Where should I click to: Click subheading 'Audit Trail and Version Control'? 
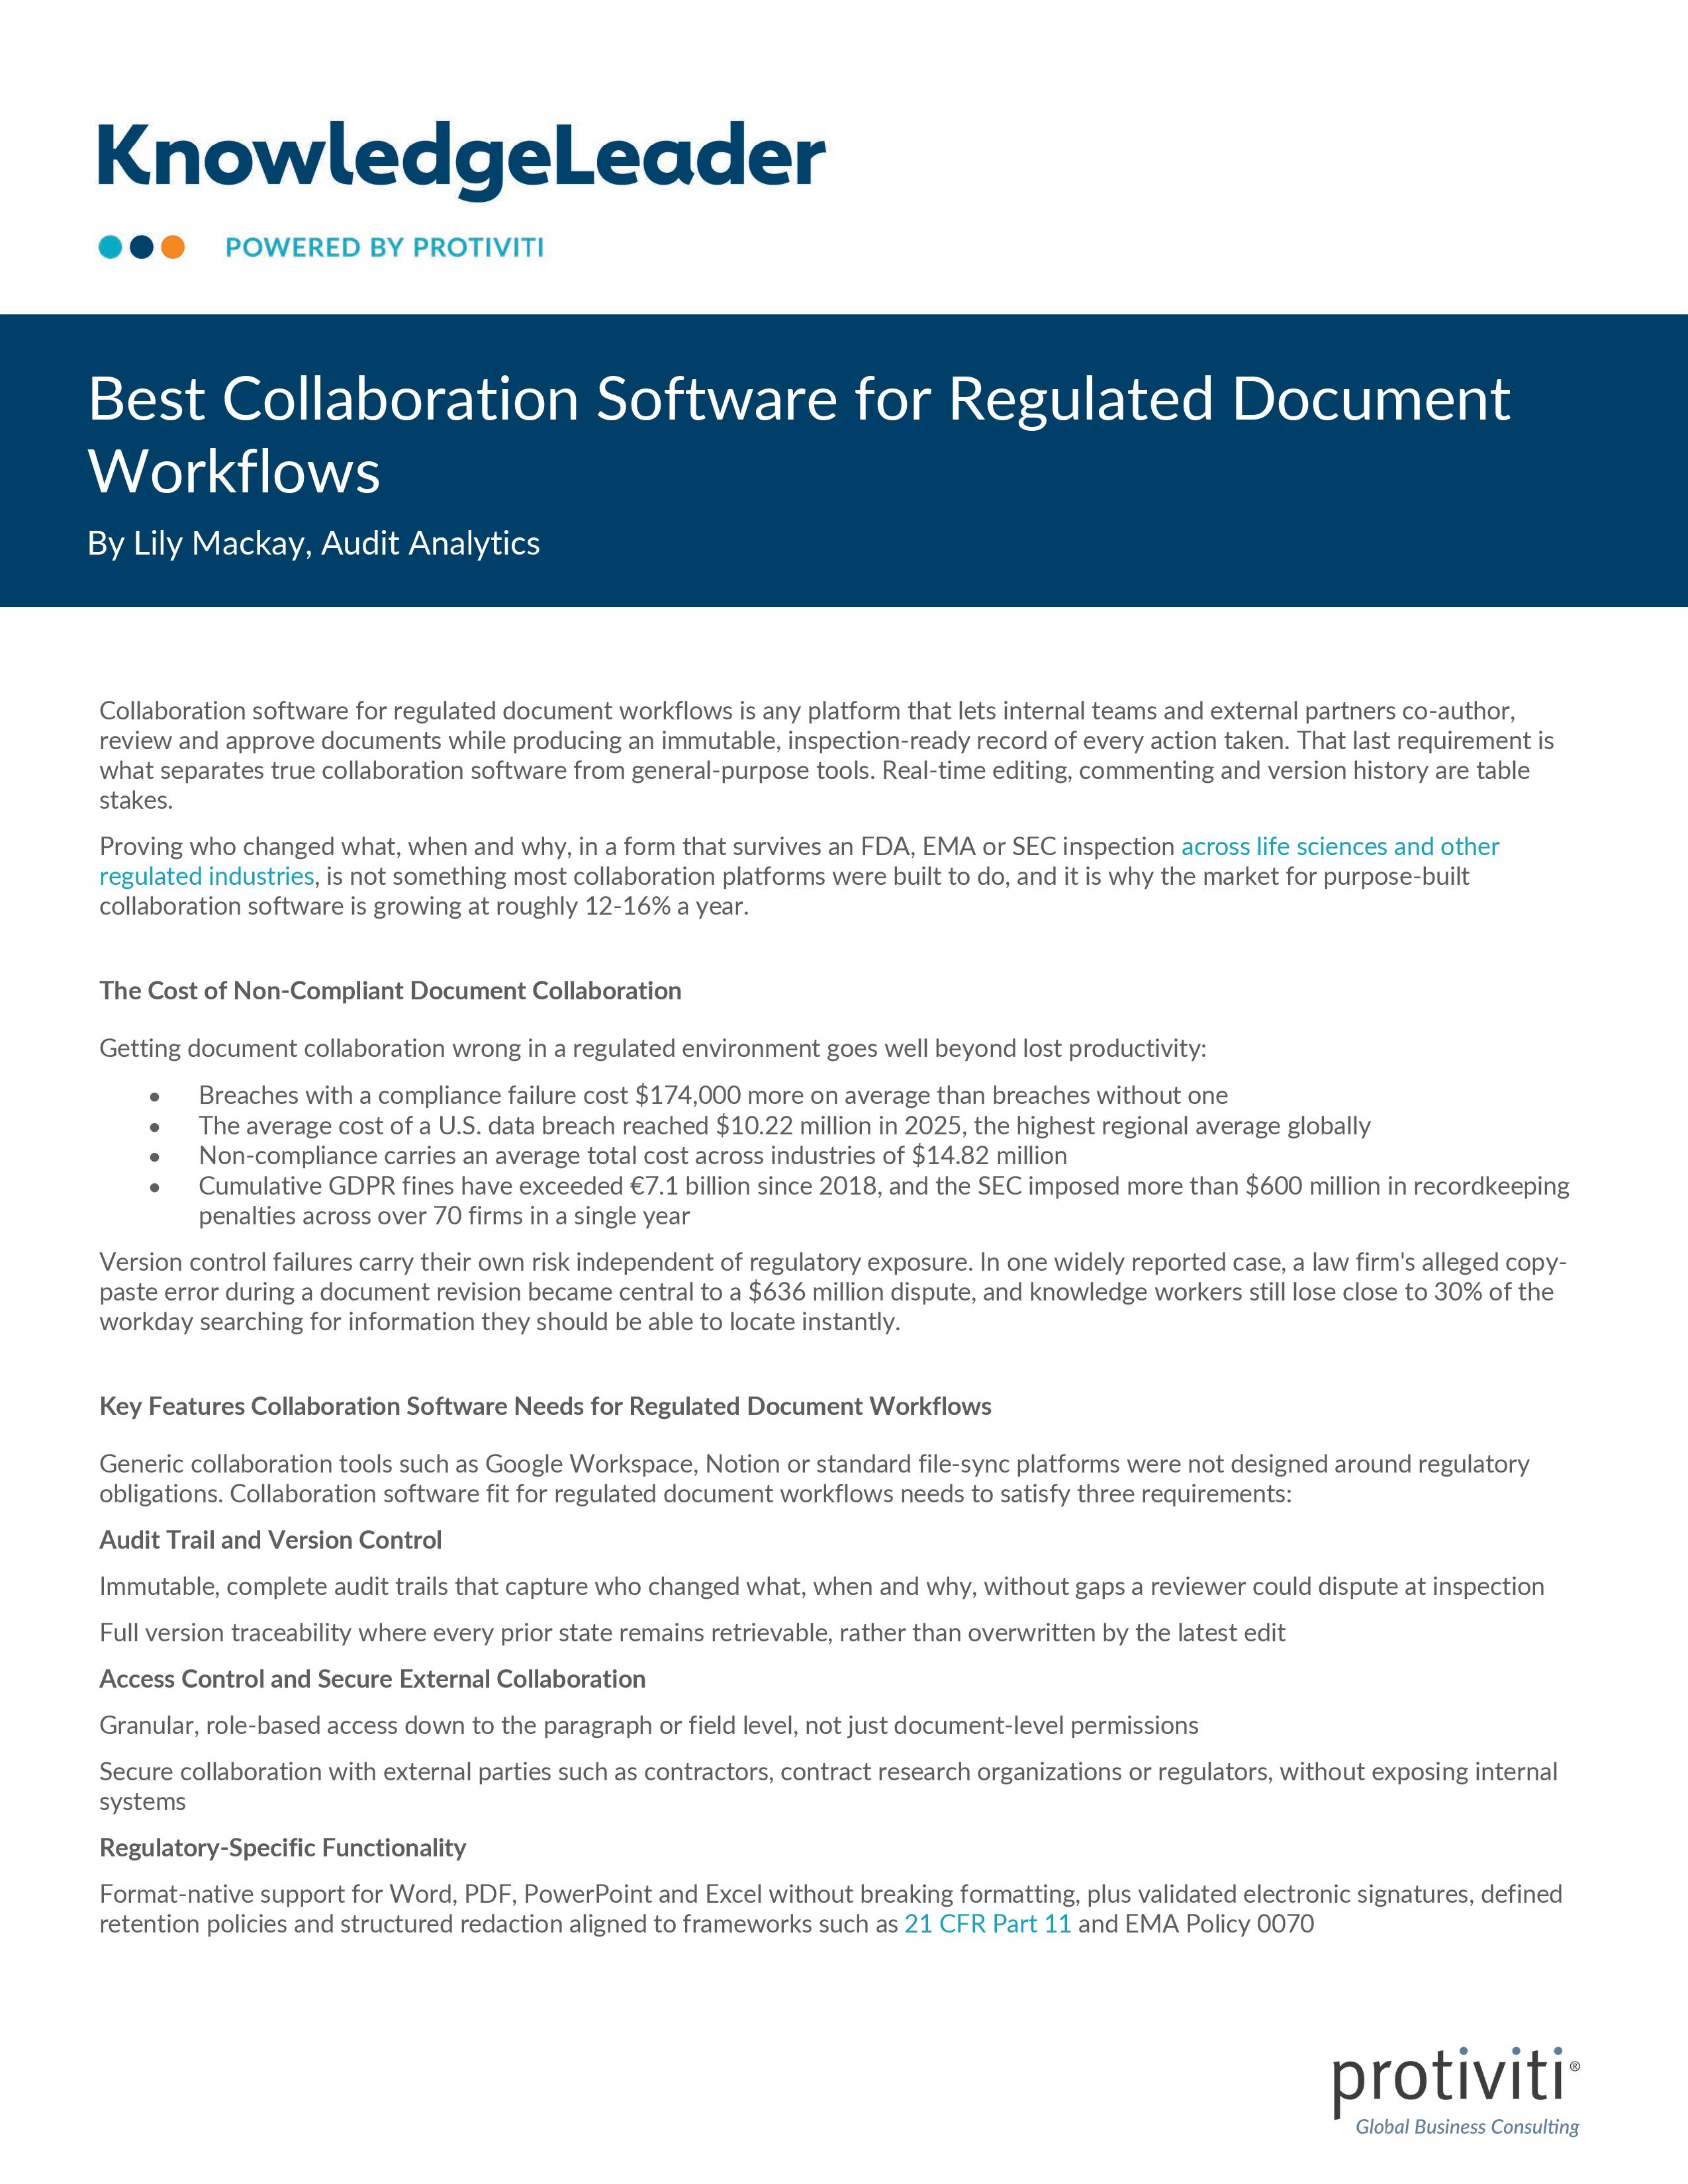pyautogui.click(x=270, y=1539)
